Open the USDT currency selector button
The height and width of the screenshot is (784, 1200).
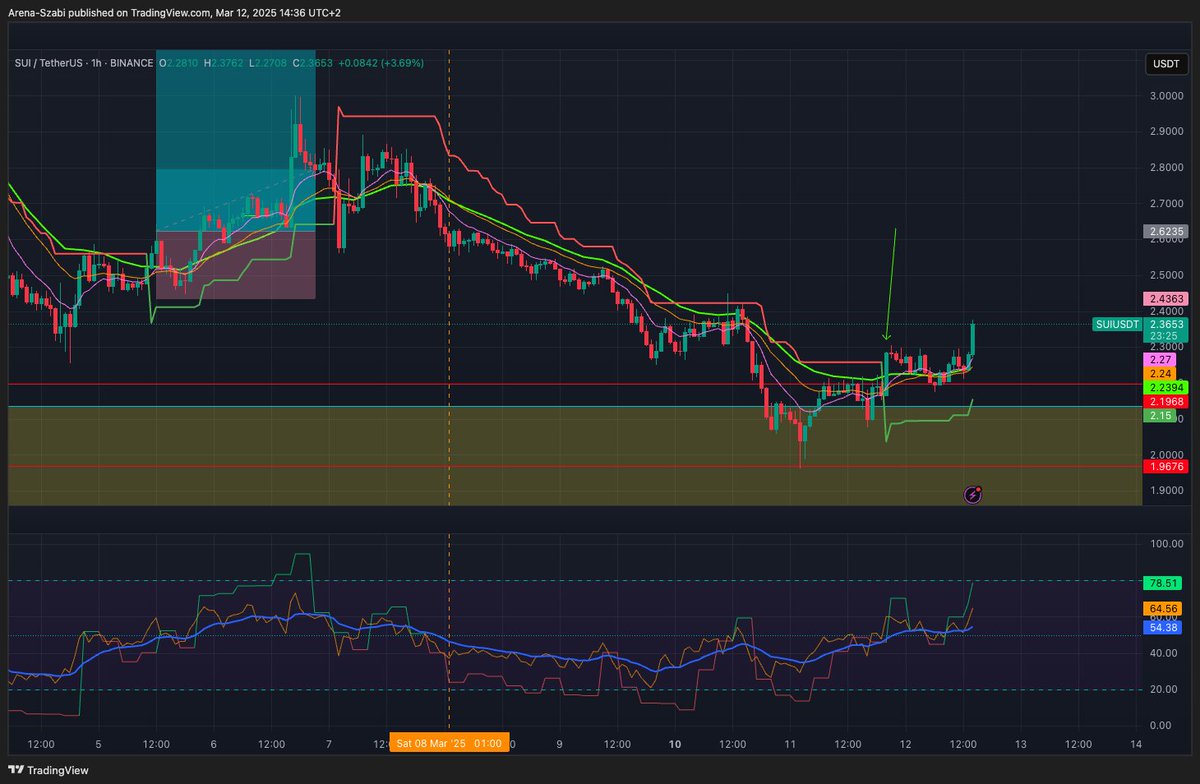pyautogui.click(x=1167, y=63)
